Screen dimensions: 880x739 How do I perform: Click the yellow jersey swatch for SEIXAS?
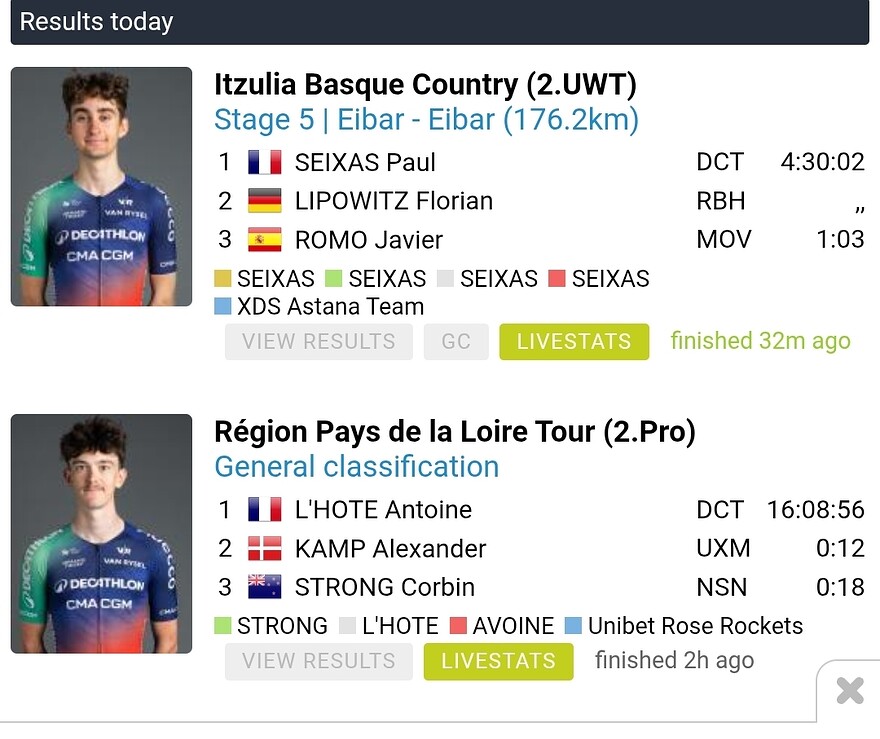tap(223, 279)
